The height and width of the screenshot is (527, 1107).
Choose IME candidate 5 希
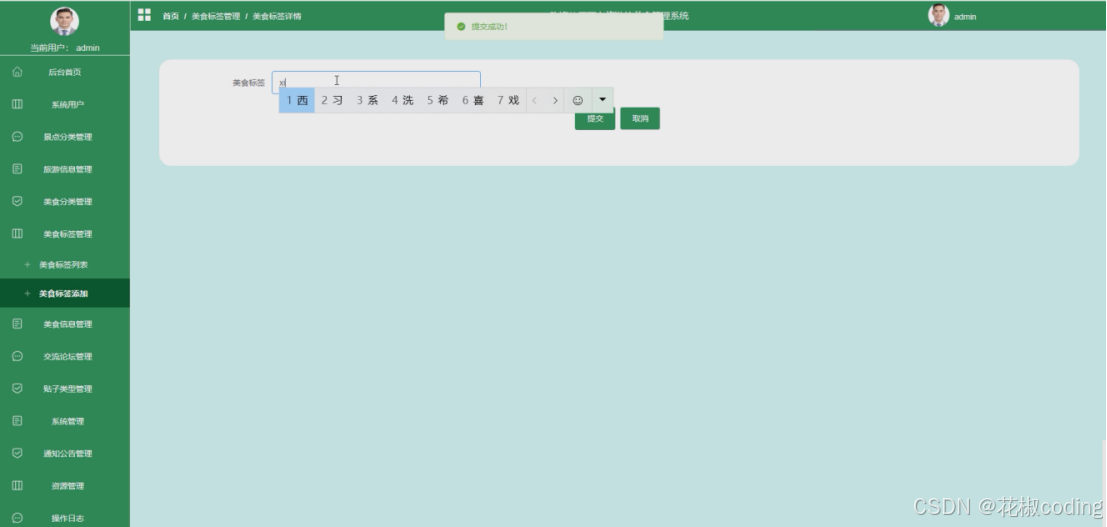pyautogui.click(x=438, y=100)
